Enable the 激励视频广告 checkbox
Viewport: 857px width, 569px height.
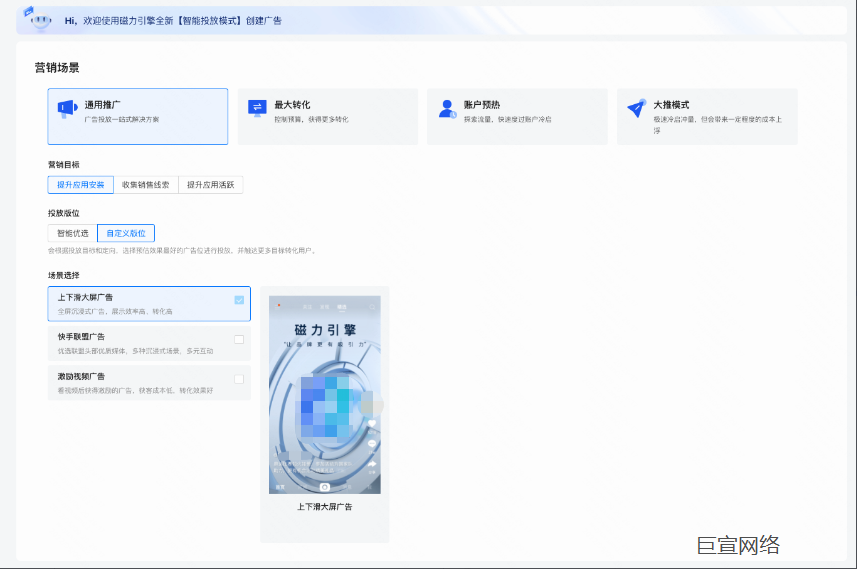239,379
